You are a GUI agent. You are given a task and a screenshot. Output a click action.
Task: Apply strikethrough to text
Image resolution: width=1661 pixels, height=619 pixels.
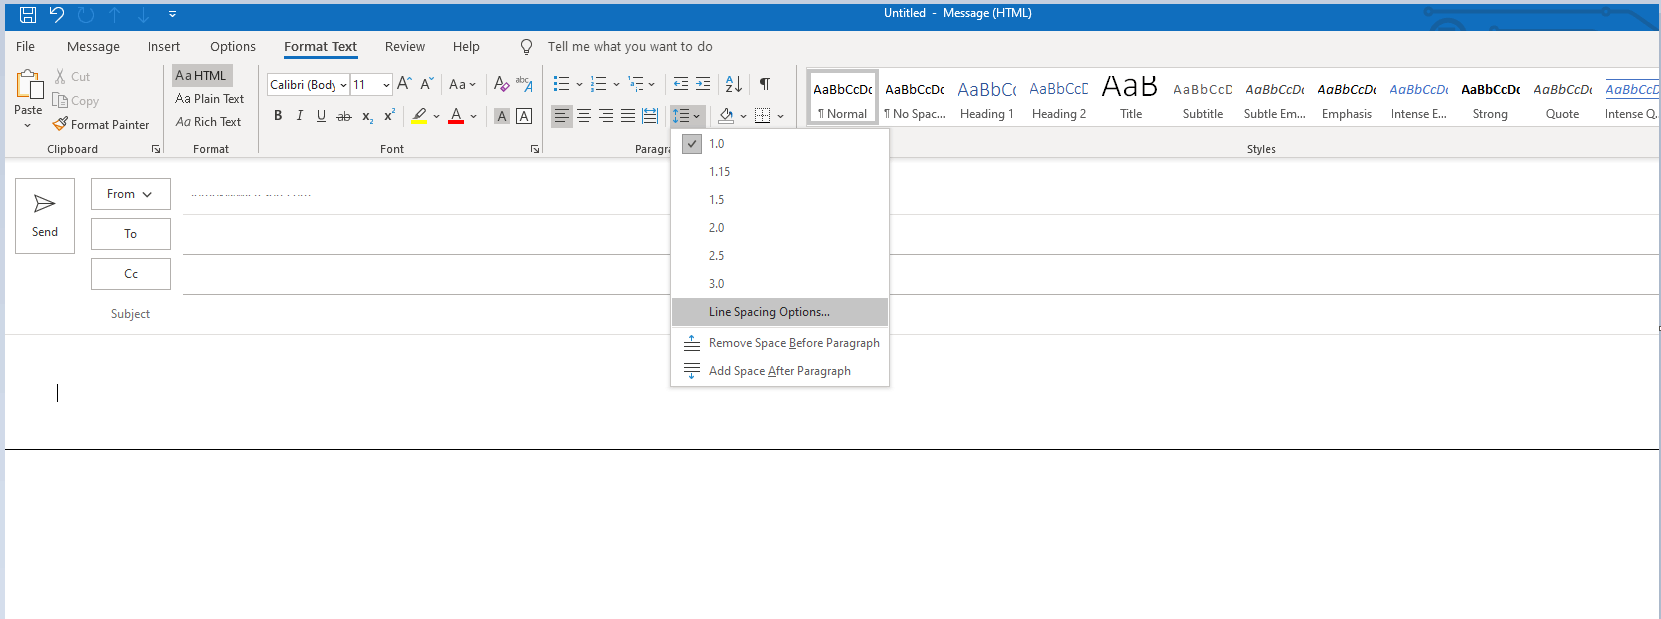point(344,116)
